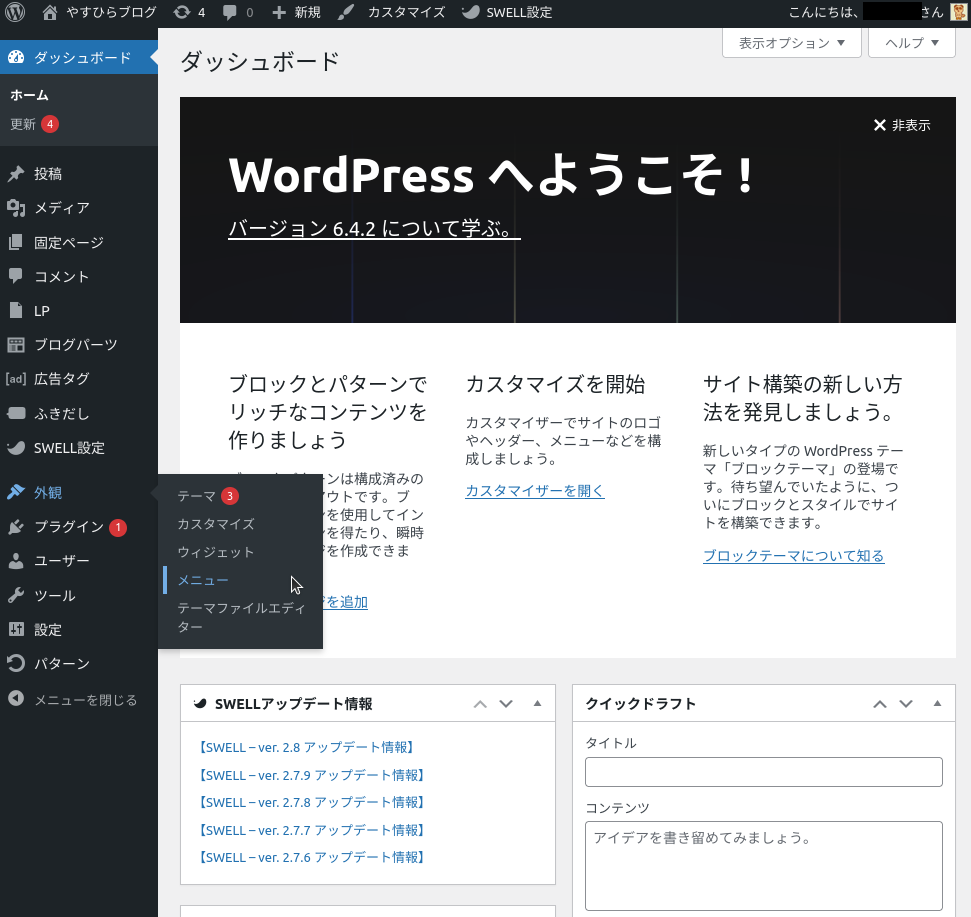This screenshot has height=917, width=971.
Task: Open the user avatar at top right
Action: coord(958,12)
